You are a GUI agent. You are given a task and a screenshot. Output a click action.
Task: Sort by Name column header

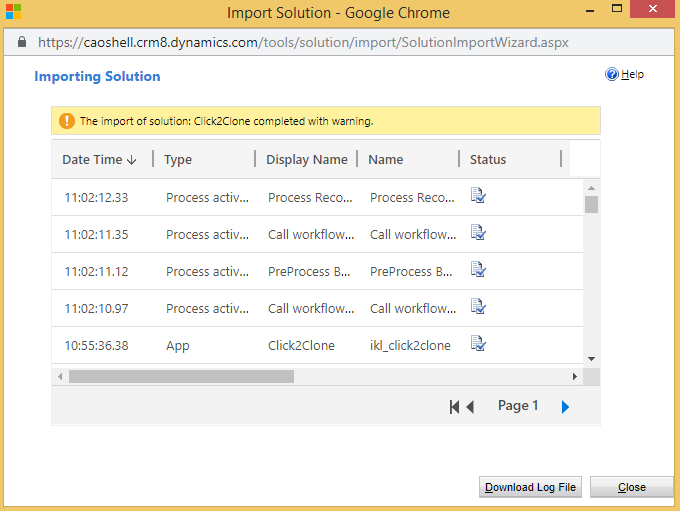[386, 160]
